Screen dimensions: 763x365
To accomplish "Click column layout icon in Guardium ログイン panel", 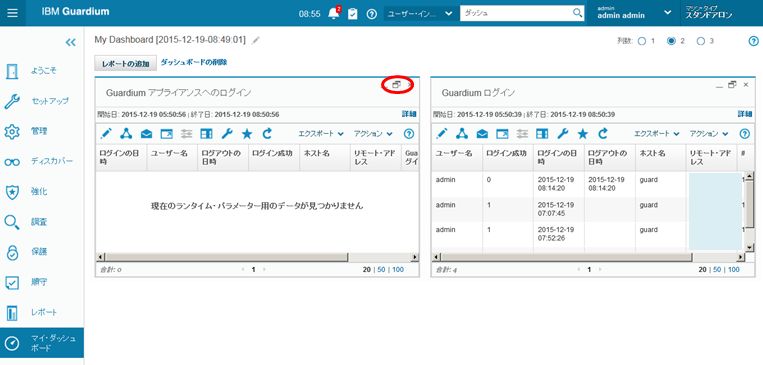I will click(542, 134).
